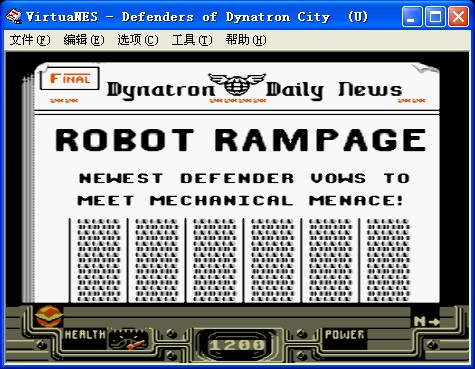Open the 文件(F) menu
This screenshot has height=369, width=475.
coord(30,40)
